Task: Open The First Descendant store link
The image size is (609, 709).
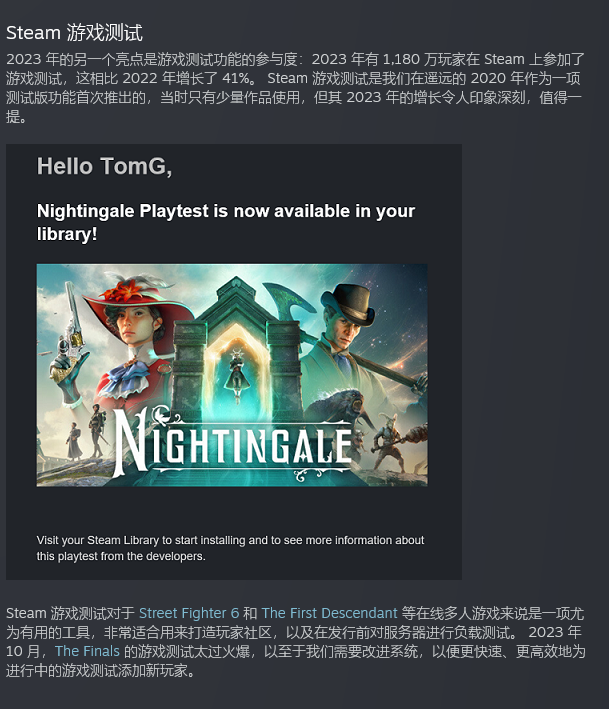Action: coord(329,613)
